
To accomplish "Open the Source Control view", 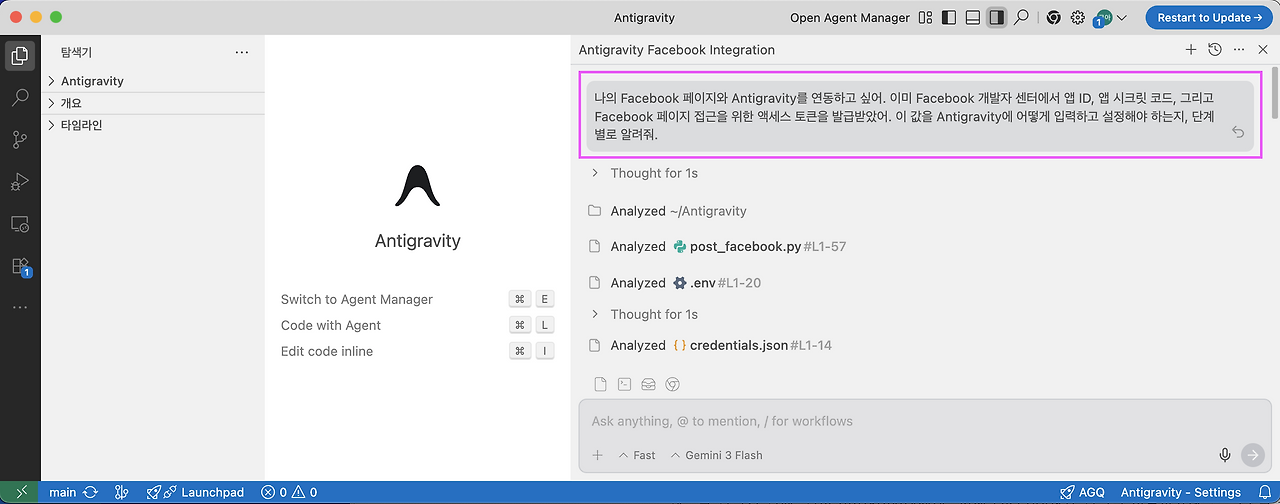I will [20, 140].
